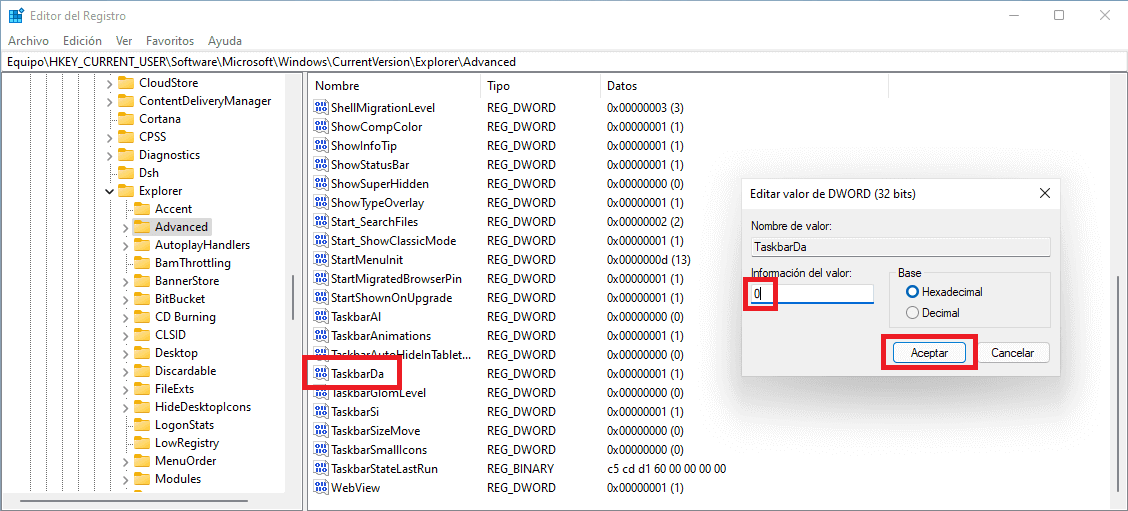Click Aceptar to confirm the DWORD value
1128x511 pixels.
pyautogui.click(x=929, y=353)
